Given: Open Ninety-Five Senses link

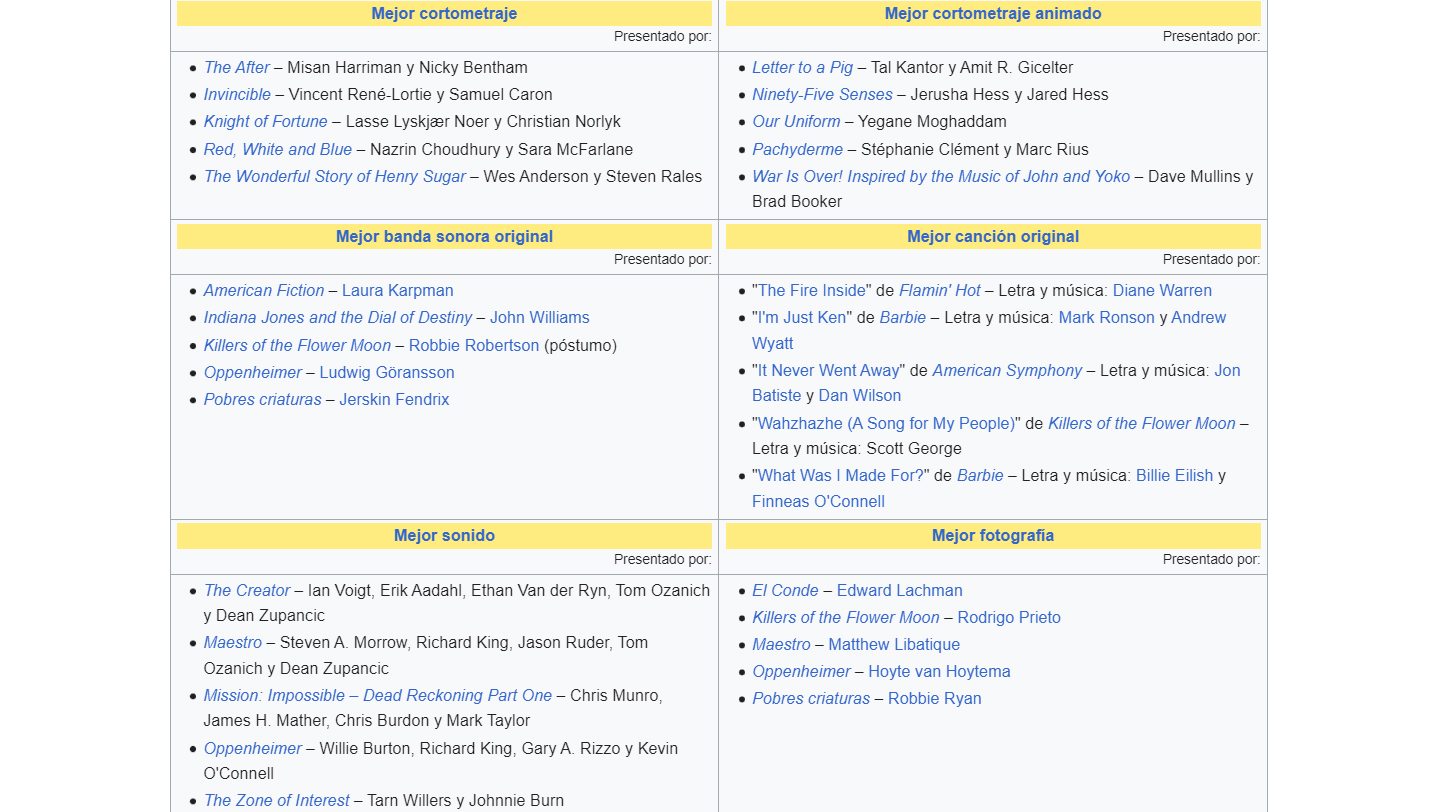Looking at the screenshot, I should click(822, 95).
